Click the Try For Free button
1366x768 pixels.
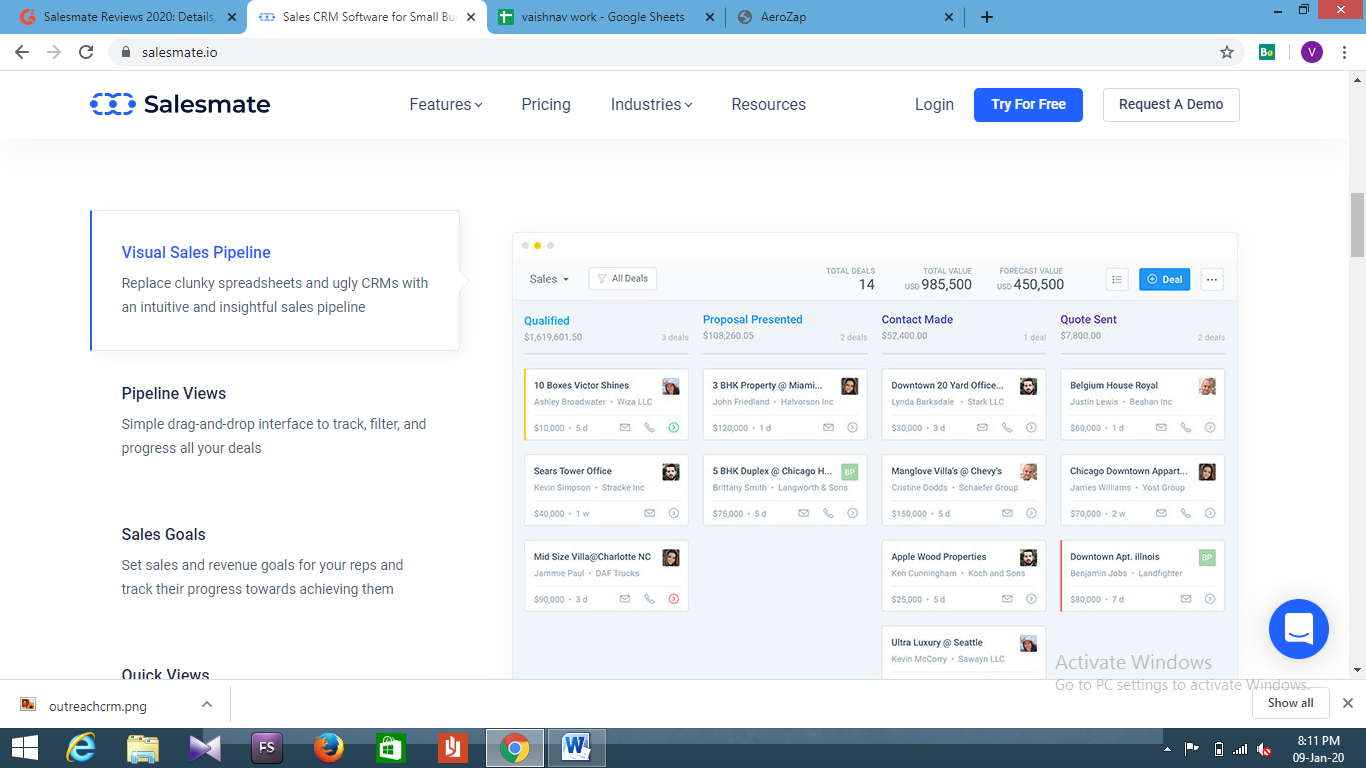point(1028,104)
